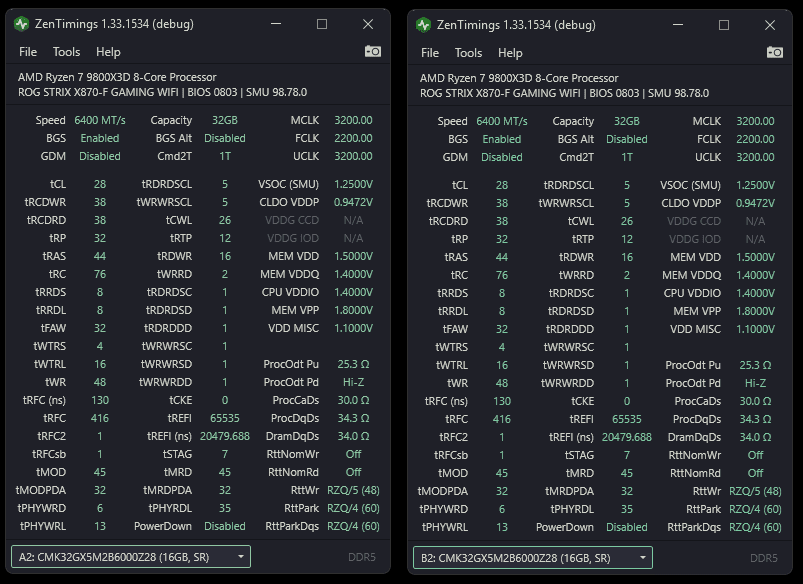Click the DDR5 label in right window
The height and width of the screenshot is (584, 803).
pyautogui.click(x=764, y=558)
